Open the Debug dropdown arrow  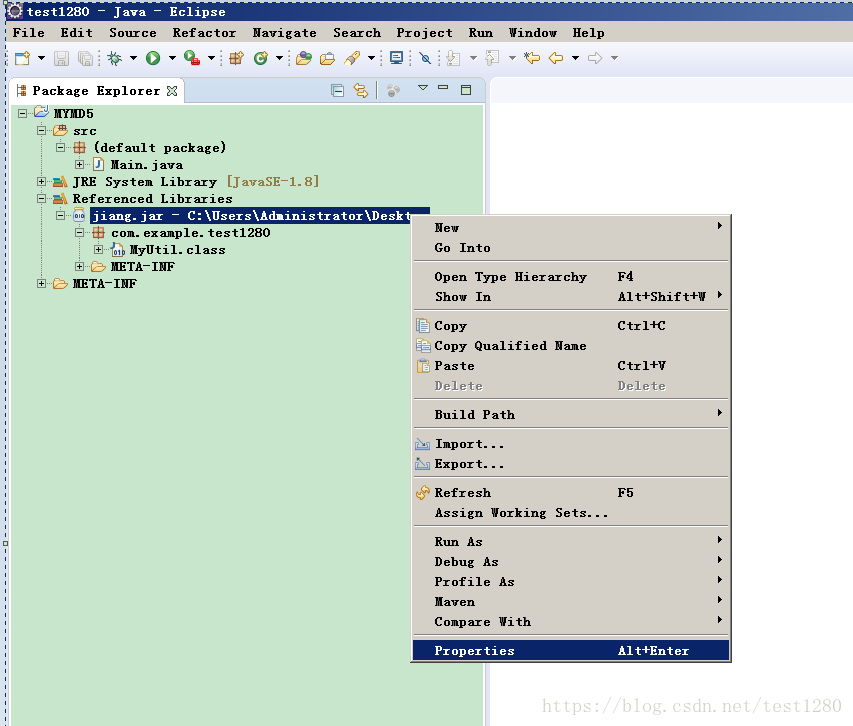[x=133, y=58]
